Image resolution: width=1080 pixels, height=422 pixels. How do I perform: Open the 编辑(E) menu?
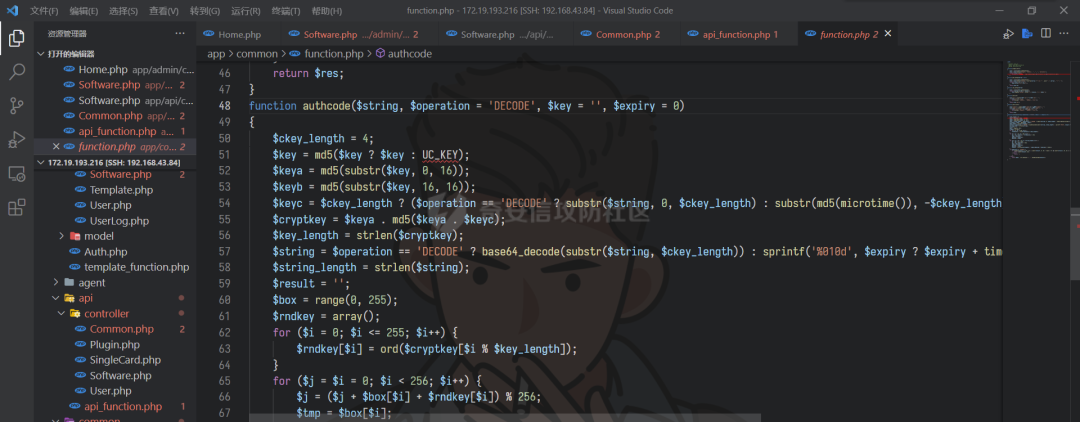[84, 11]
